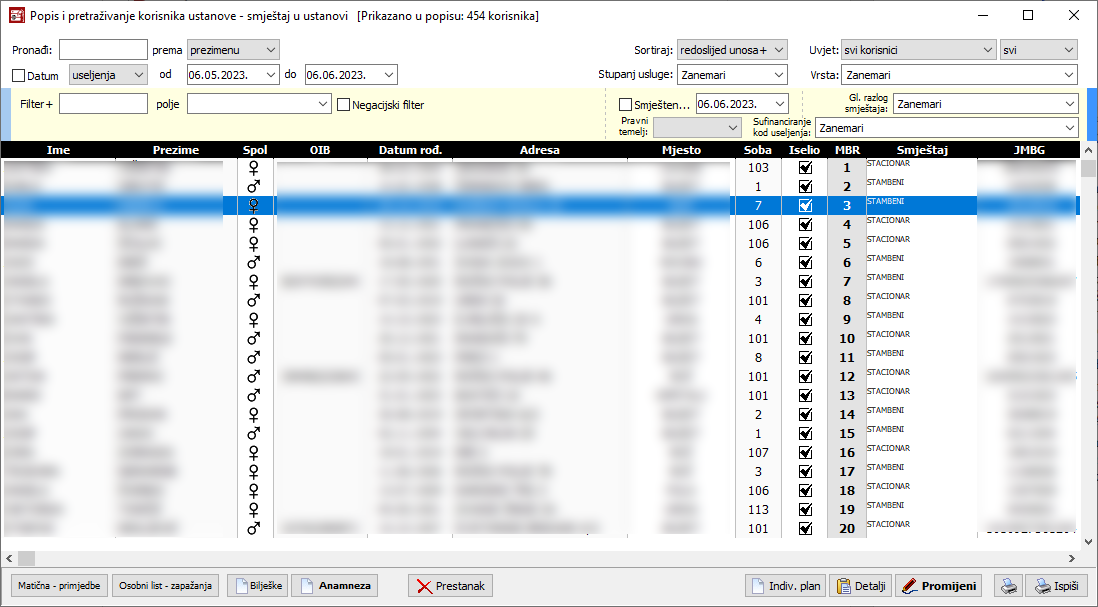This screenshot has height=607, width=1098.
Task: Open Indiv. plan document
Action: pos(786,586)
